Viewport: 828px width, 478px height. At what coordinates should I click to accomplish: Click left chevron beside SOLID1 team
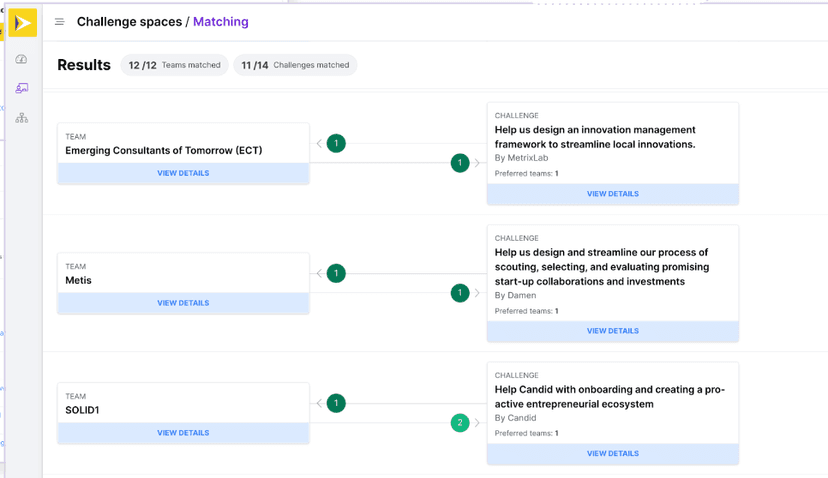pos(319,403)
